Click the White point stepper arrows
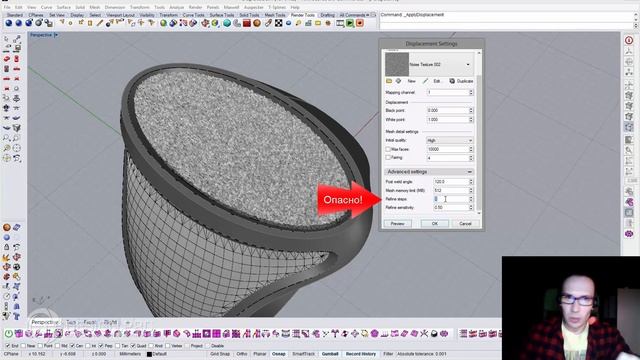The image size is (640, 360). click(x=471, y=120)
